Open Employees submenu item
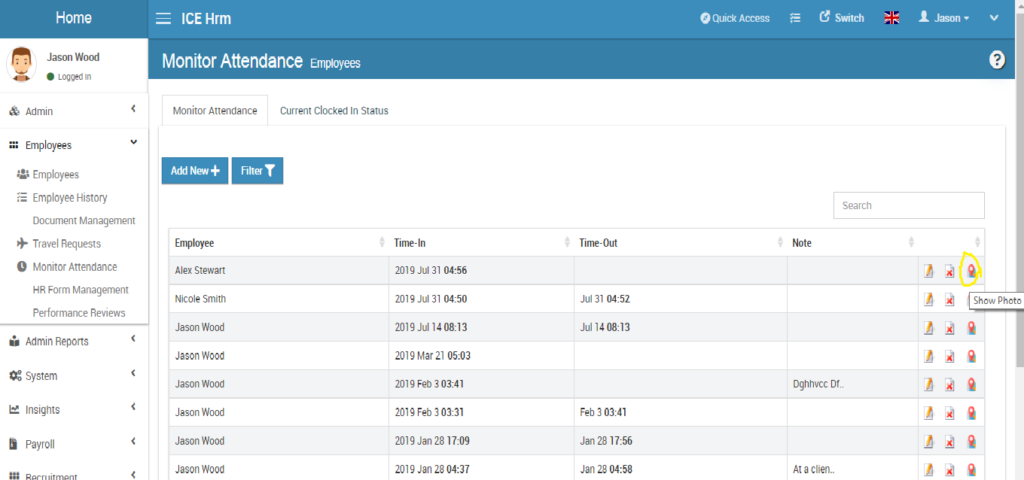Viewport: 1024px width, 480px height. 56,174
